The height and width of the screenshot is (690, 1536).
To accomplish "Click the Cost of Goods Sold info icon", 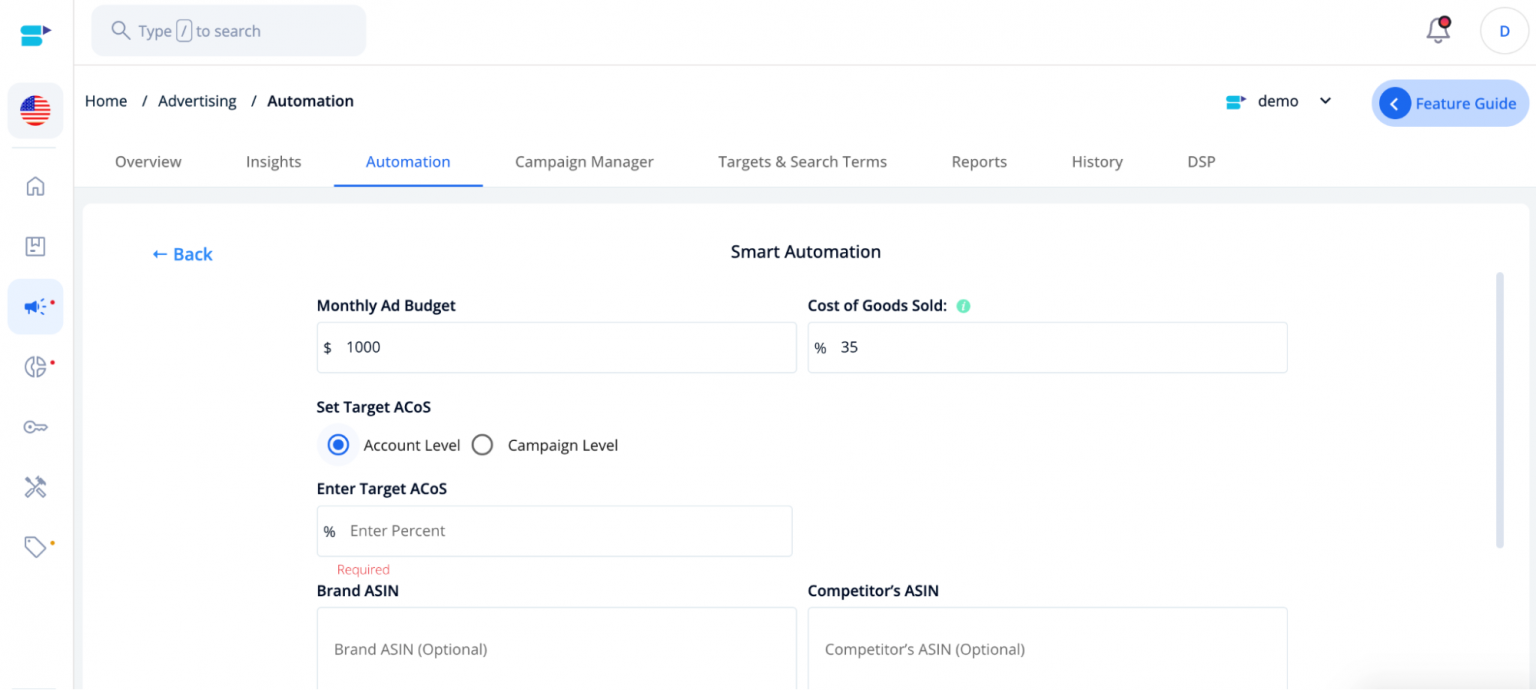I will (962, 305).
